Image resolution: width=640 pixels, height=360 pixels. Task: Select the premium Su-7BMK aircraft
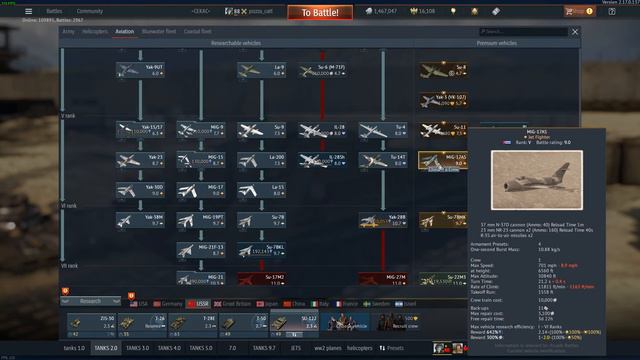(443, 220)
